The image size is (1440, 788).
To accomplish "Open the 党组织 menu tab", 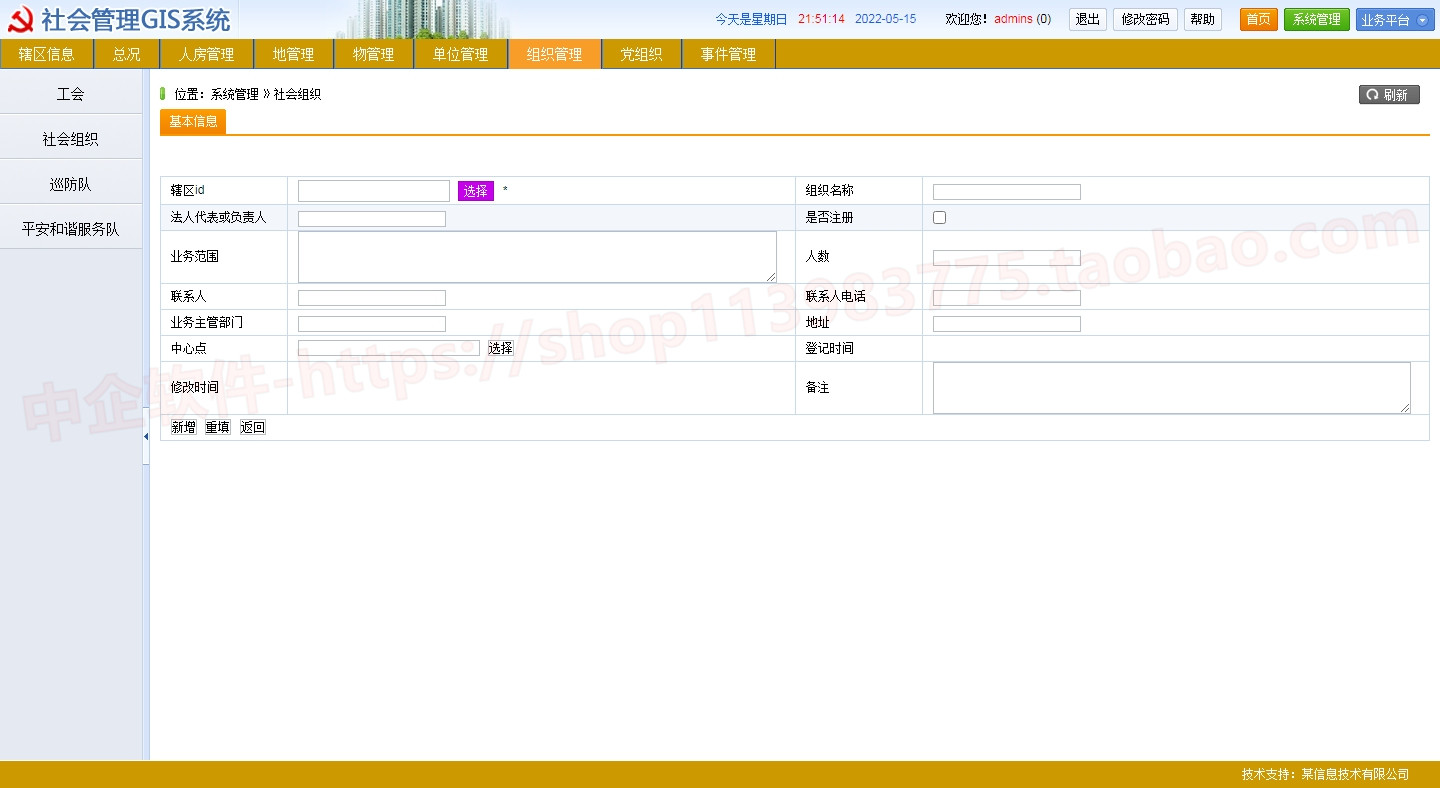I will tap(642, 54).
